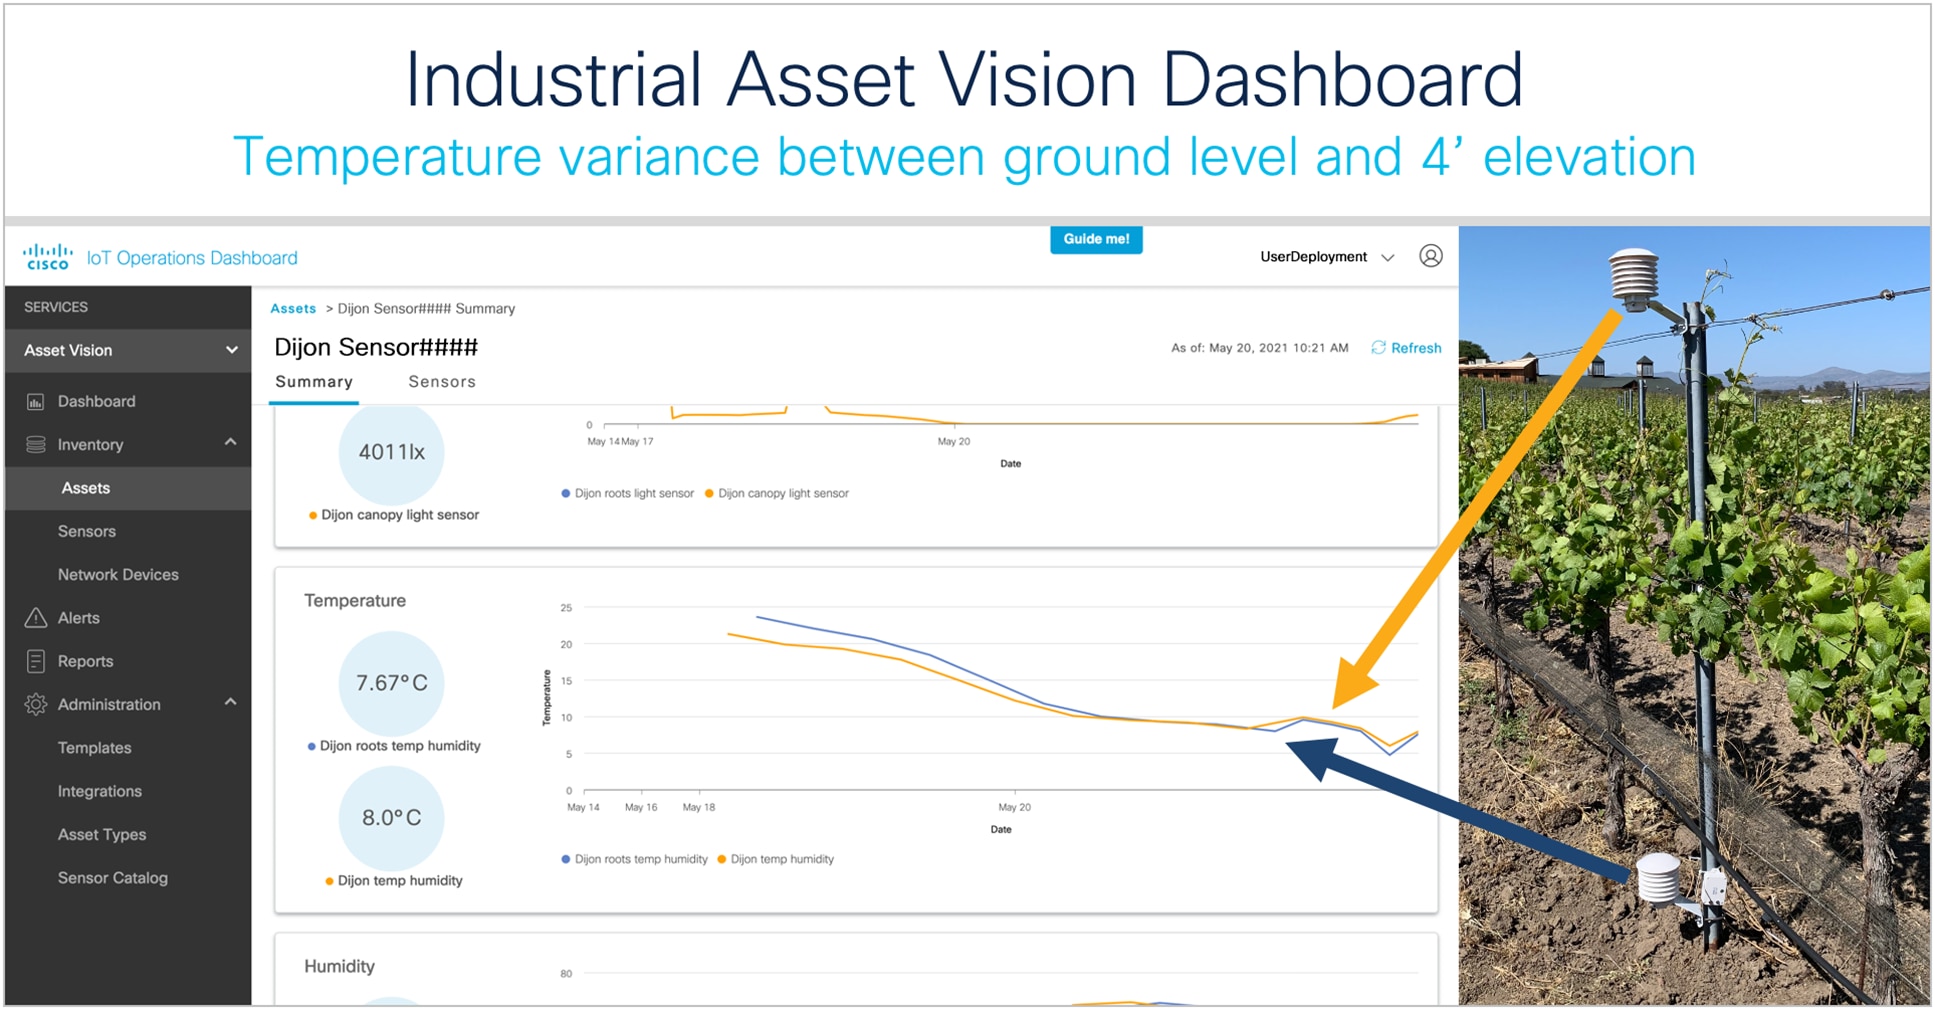Click the Reports document icon
The image size is (1935, 1010).
tap(35, 660)
